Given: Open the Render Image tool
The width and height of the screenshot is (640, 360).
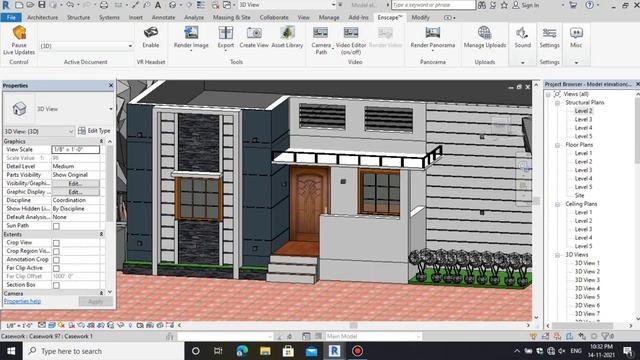Looking at the screenshot, I should click(x=191, y=37).
